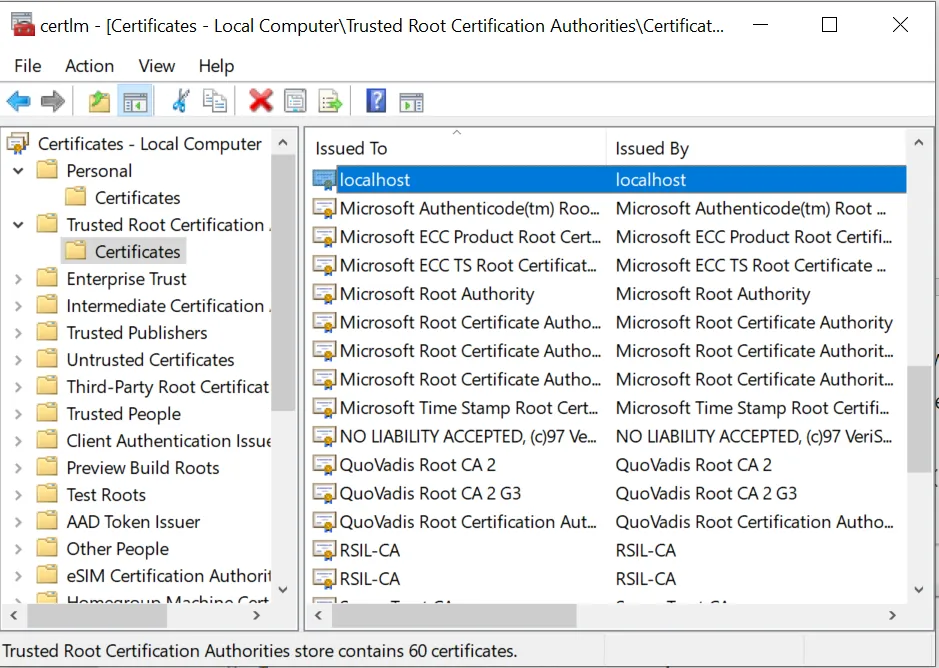This screenshot has width=939, height=668.
Task: Collapse the Personal tree node
Action: pos(18,171)
